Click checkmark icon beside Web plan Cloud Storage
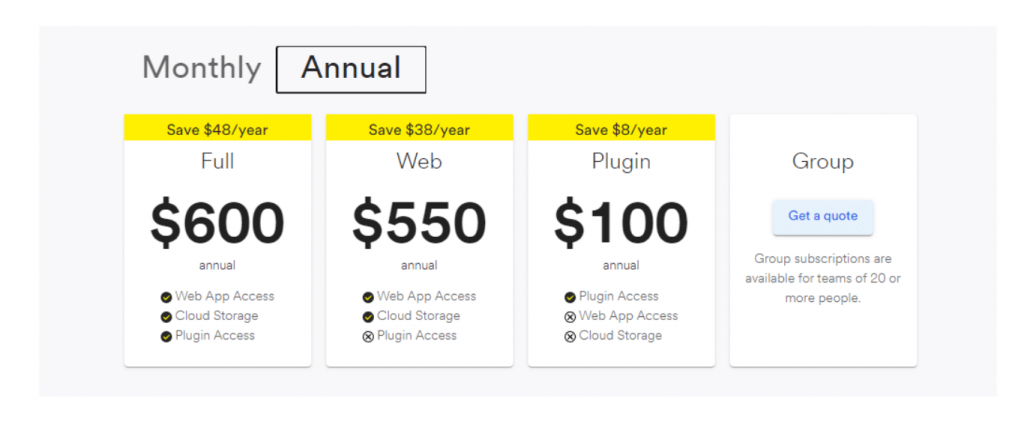This screenshot has height=422, width=1024. [368, 317]
